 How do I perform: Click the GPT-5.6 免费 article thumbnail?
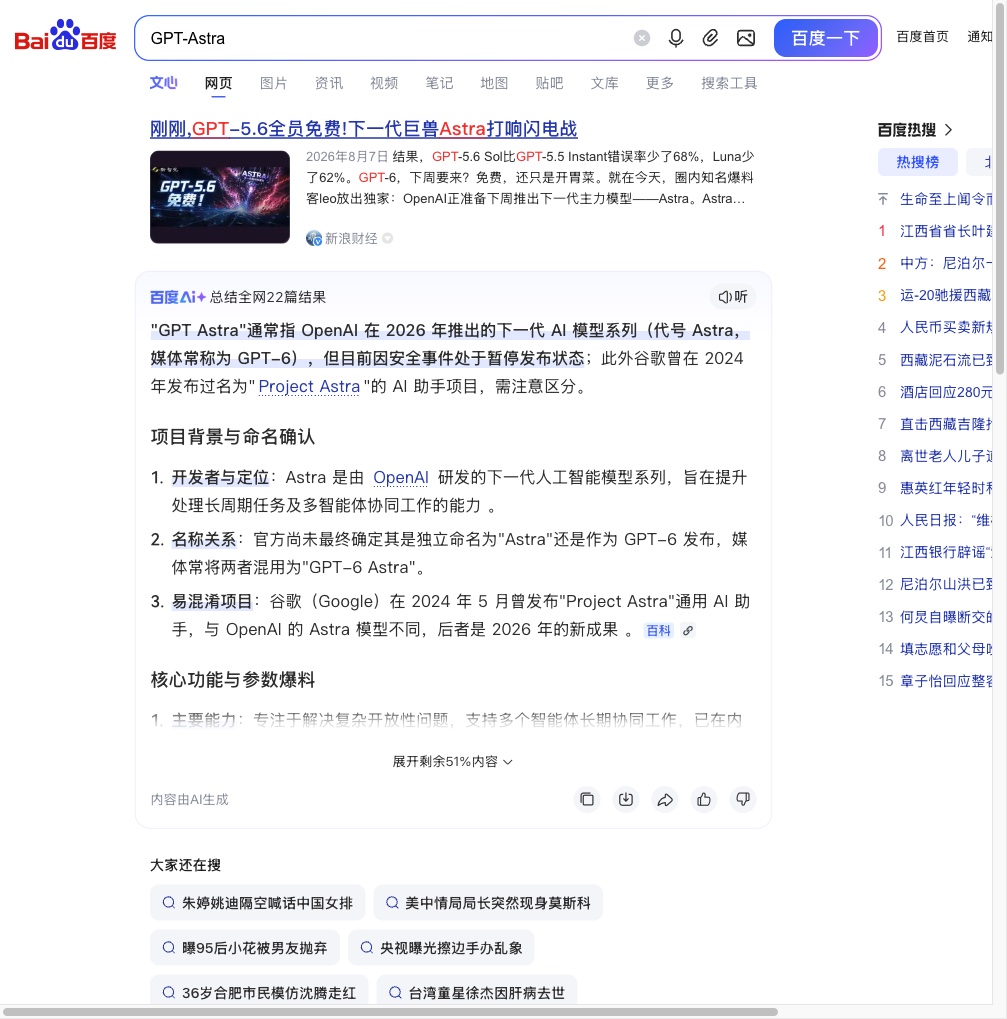coord(220,197)
